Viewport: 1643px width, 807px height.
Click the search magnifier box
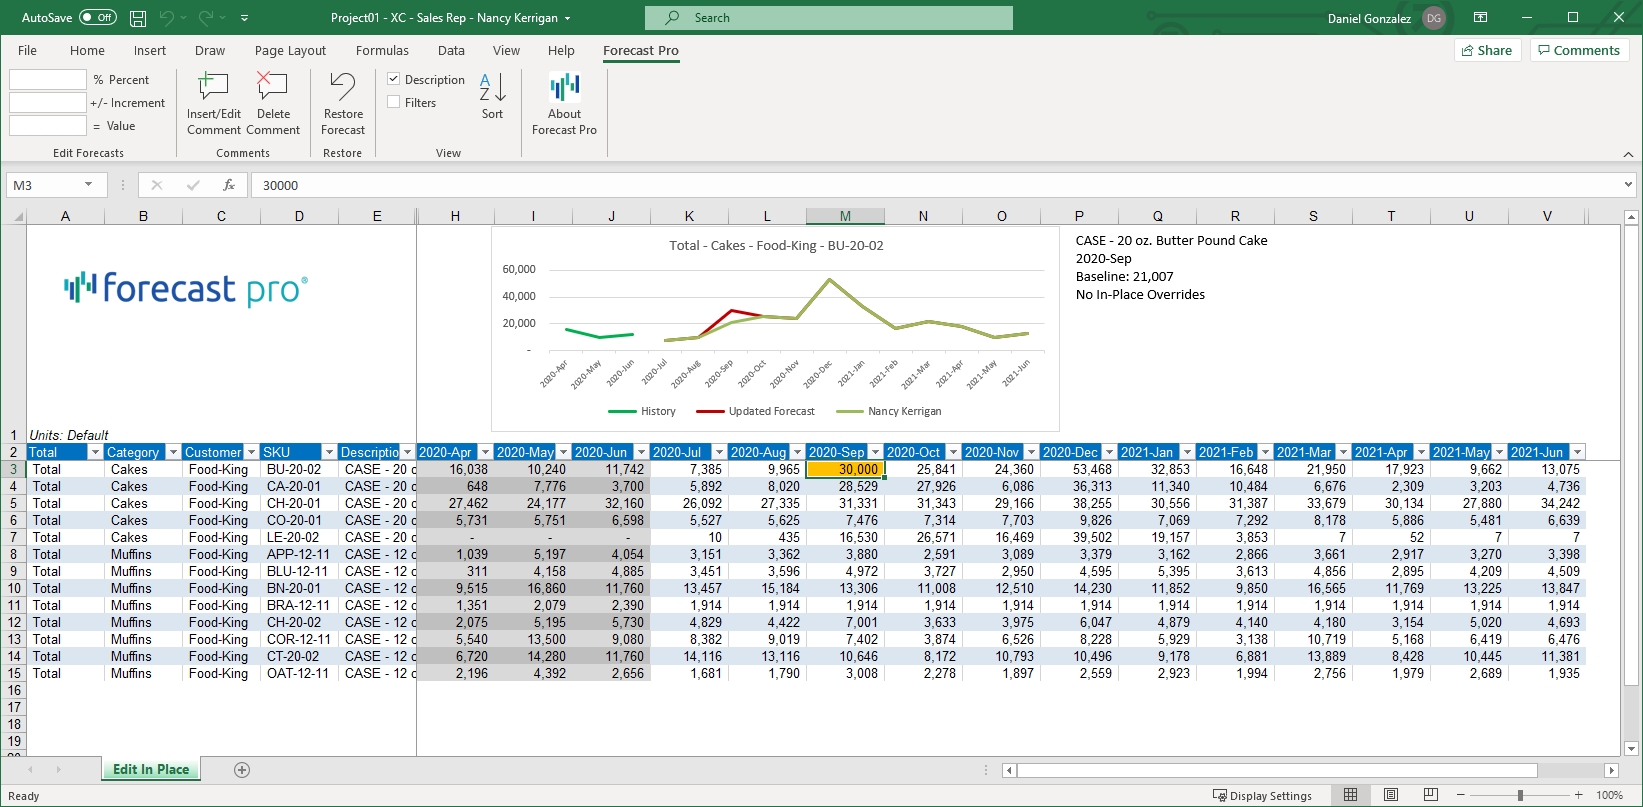tap(829, 18)
